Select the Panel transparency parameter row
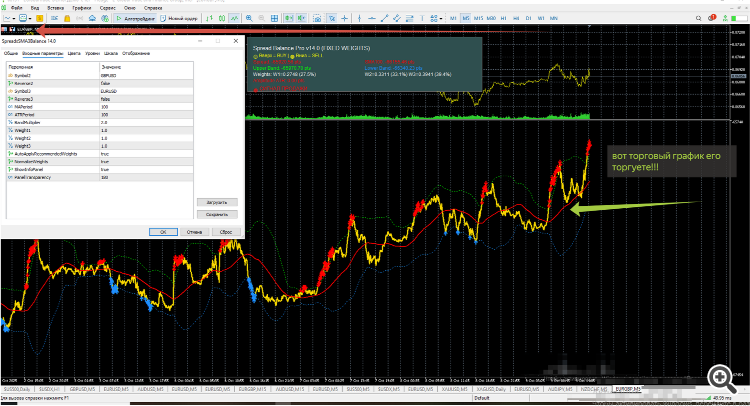This screenshot has width=750, height=406. pyautogui.click(x=100, y=177)
